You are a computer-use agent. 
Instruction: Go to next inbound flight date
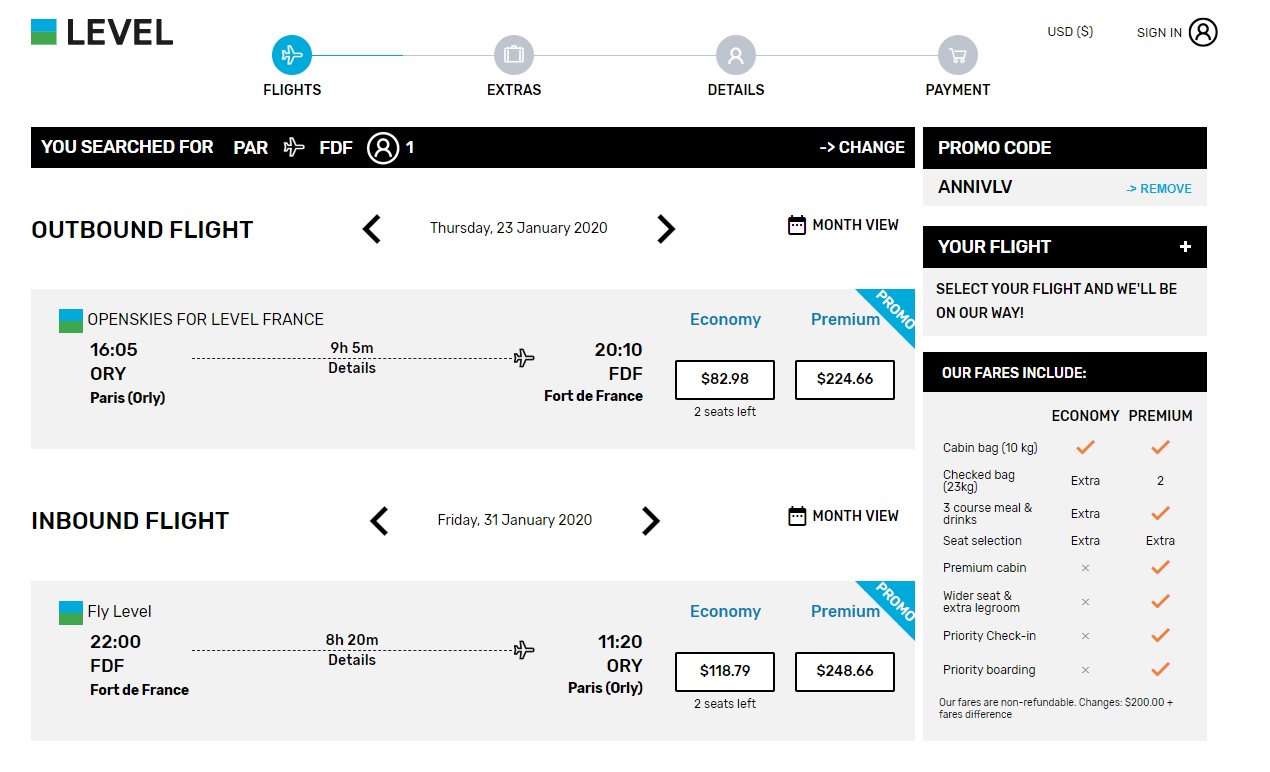pos(651,520)
